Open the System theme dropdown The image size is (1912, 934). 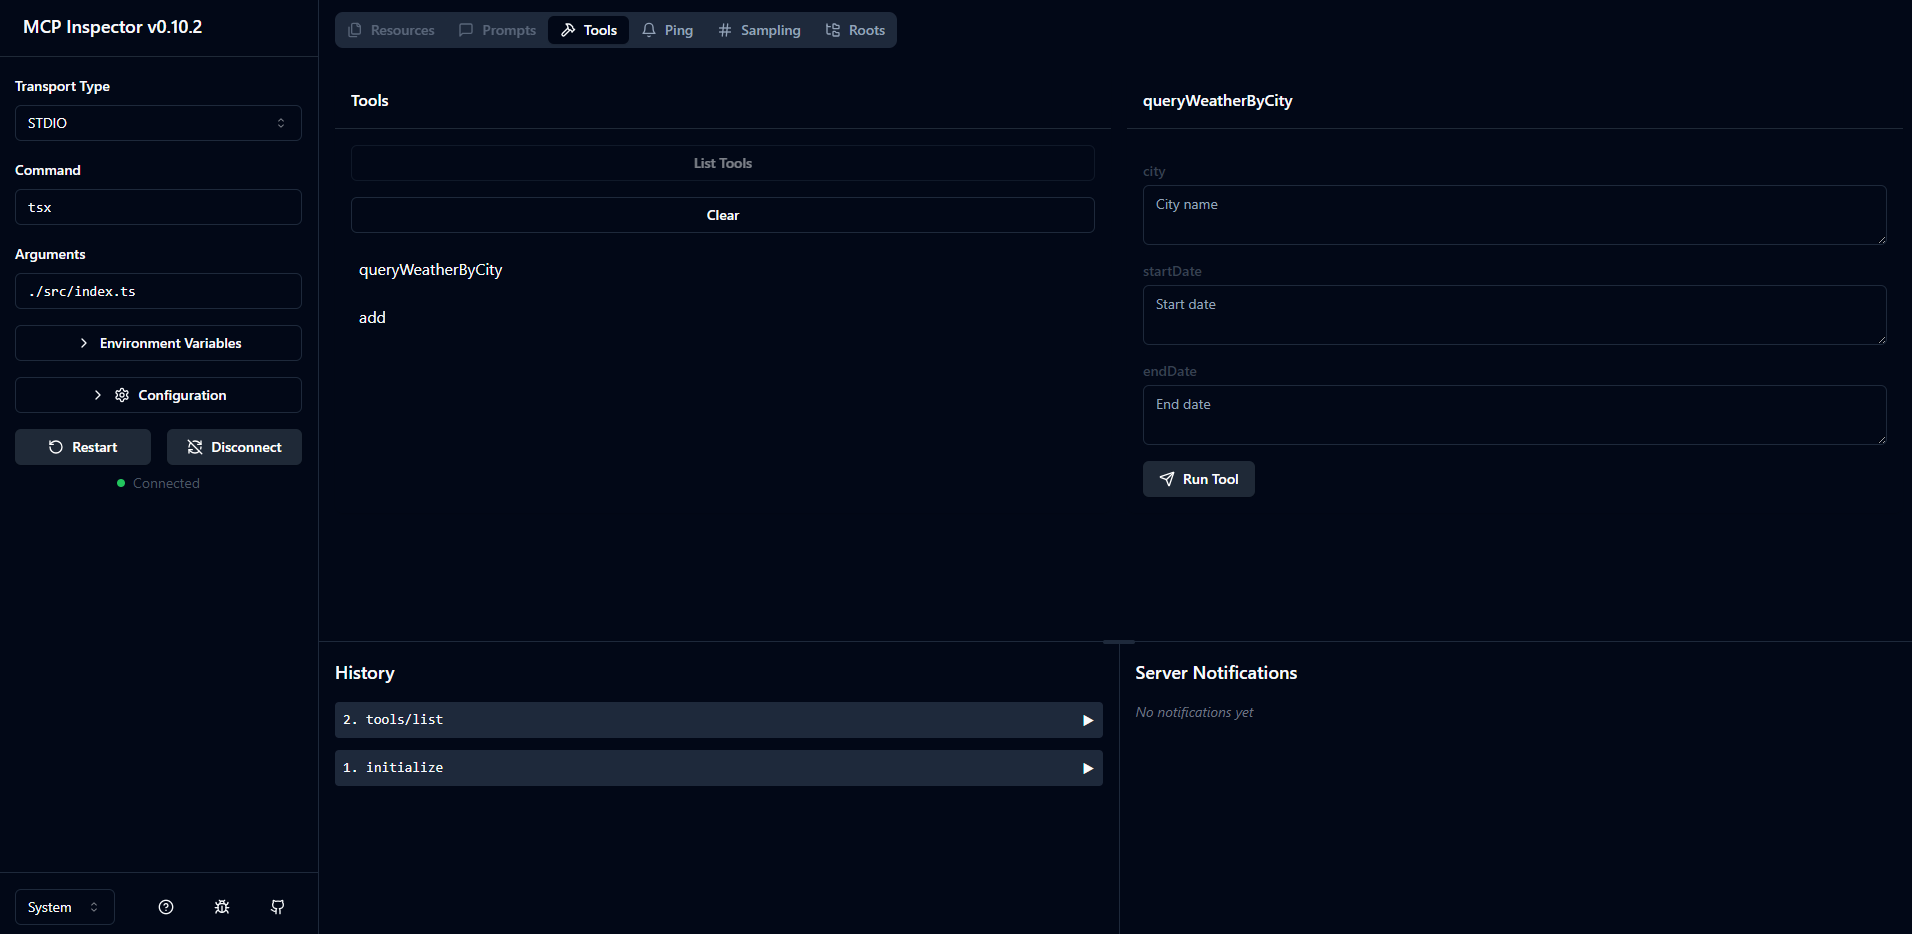pos(65,907)
